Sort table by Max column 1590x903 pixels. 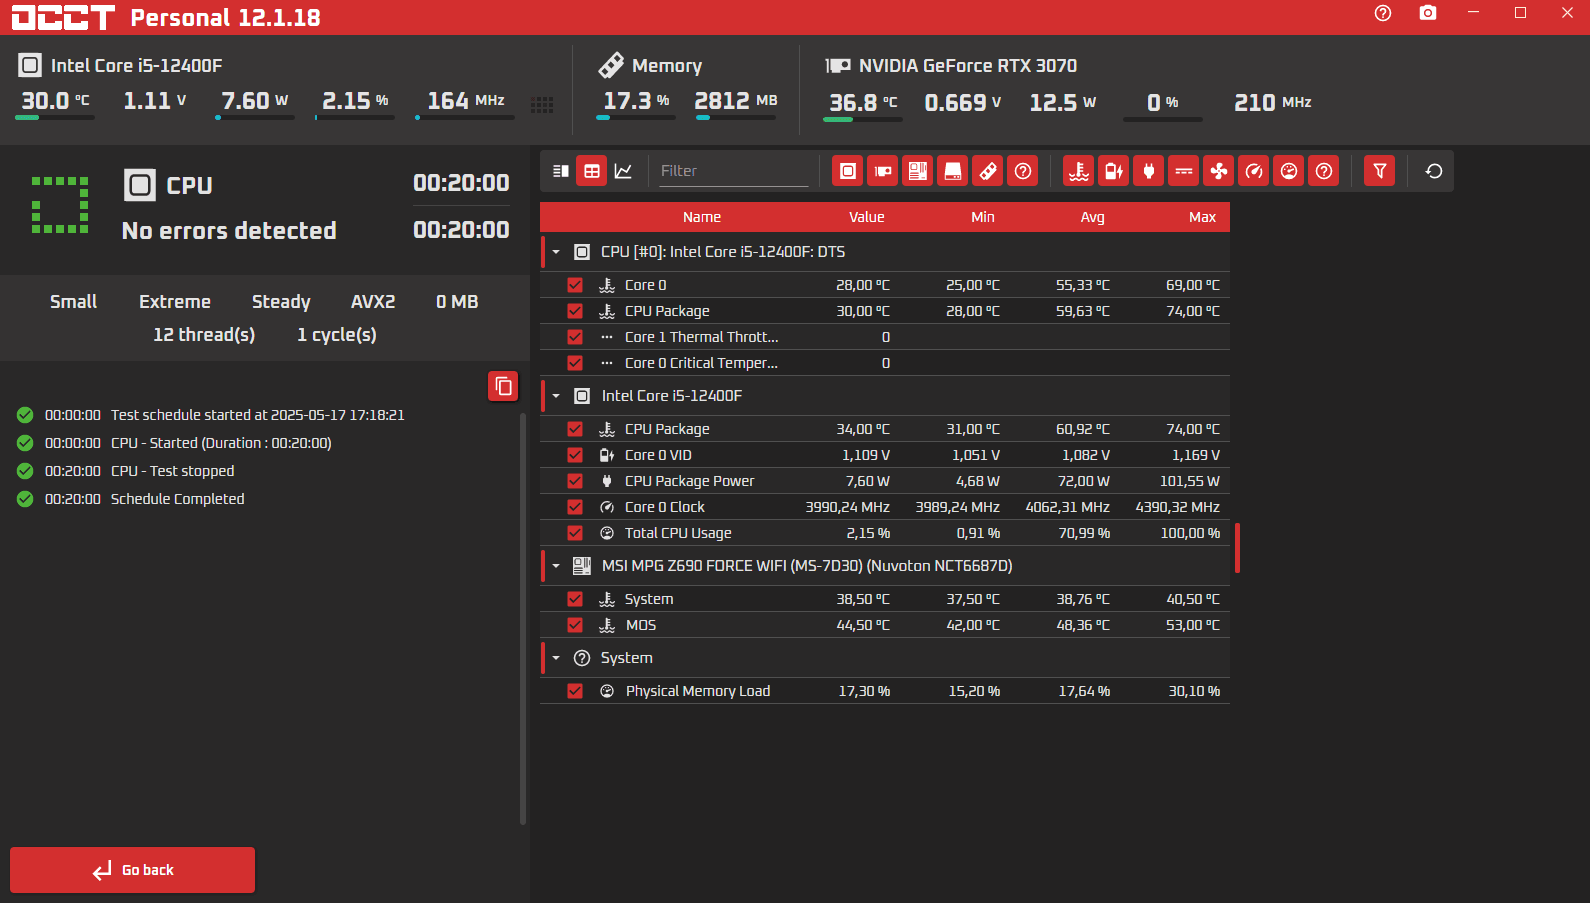1203,217
